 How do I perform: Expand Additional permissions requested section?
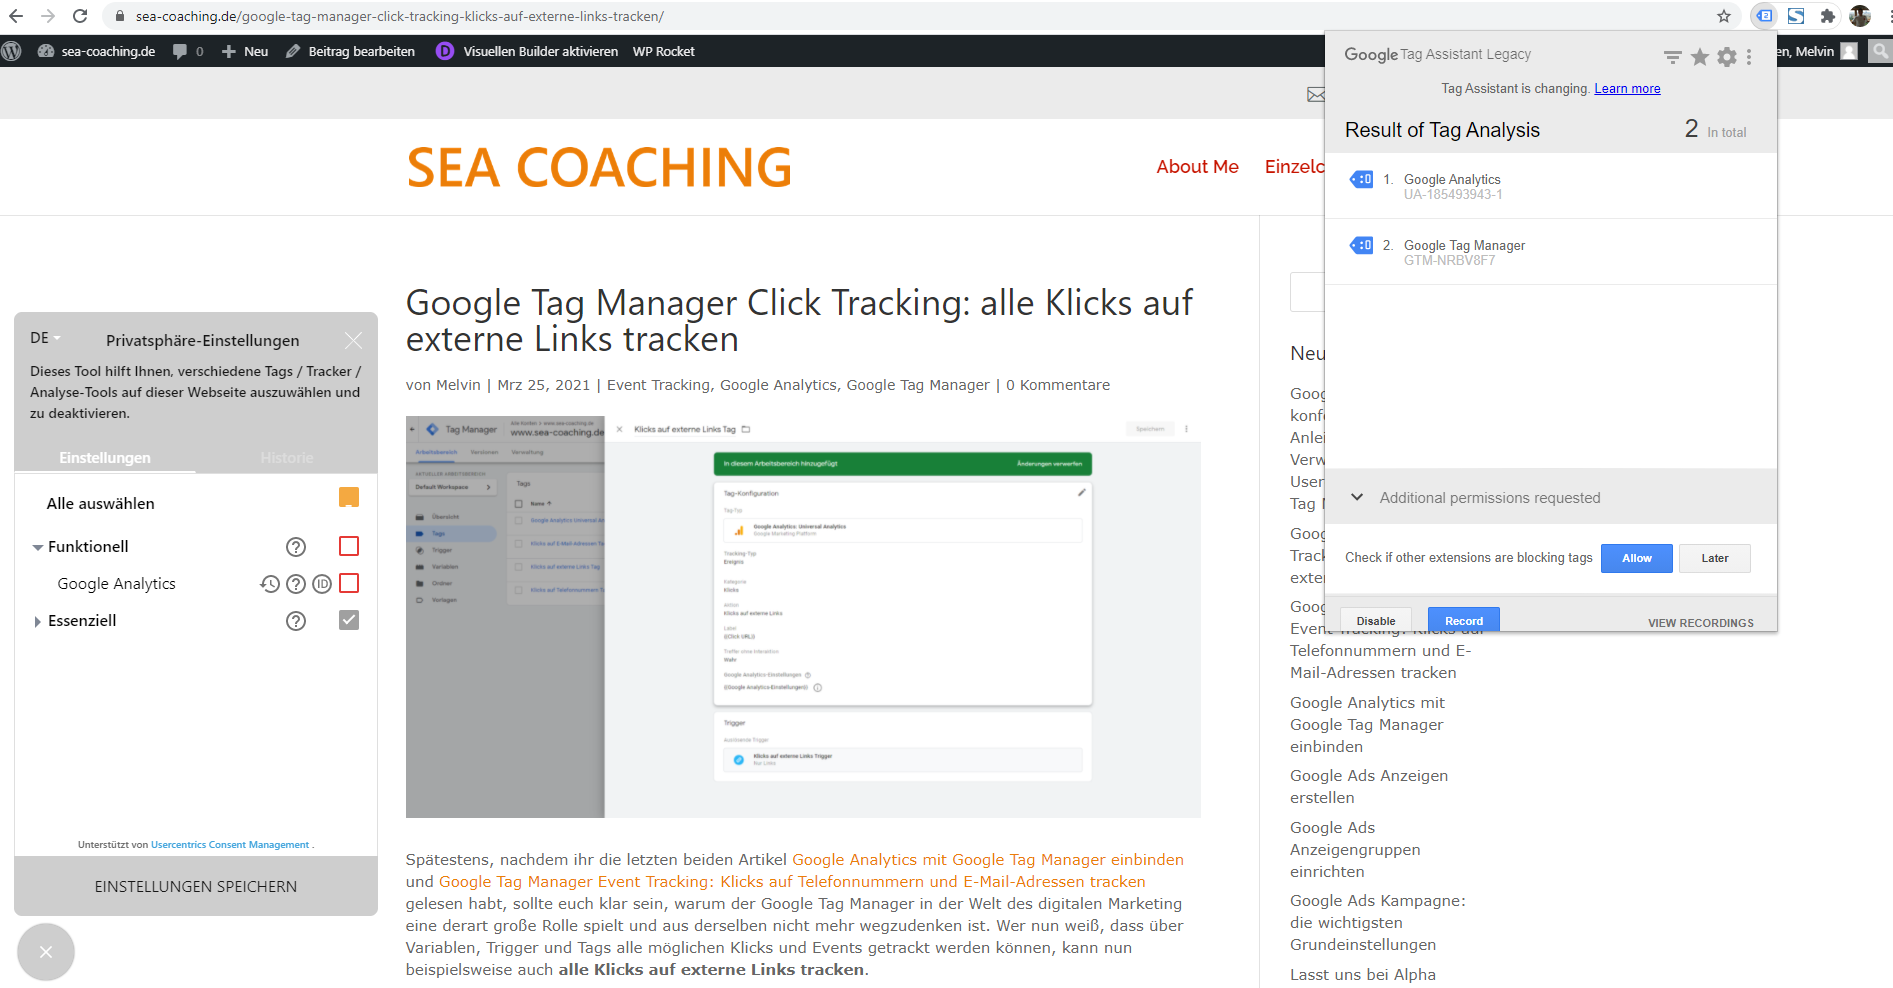click(x=1550, y=497)
